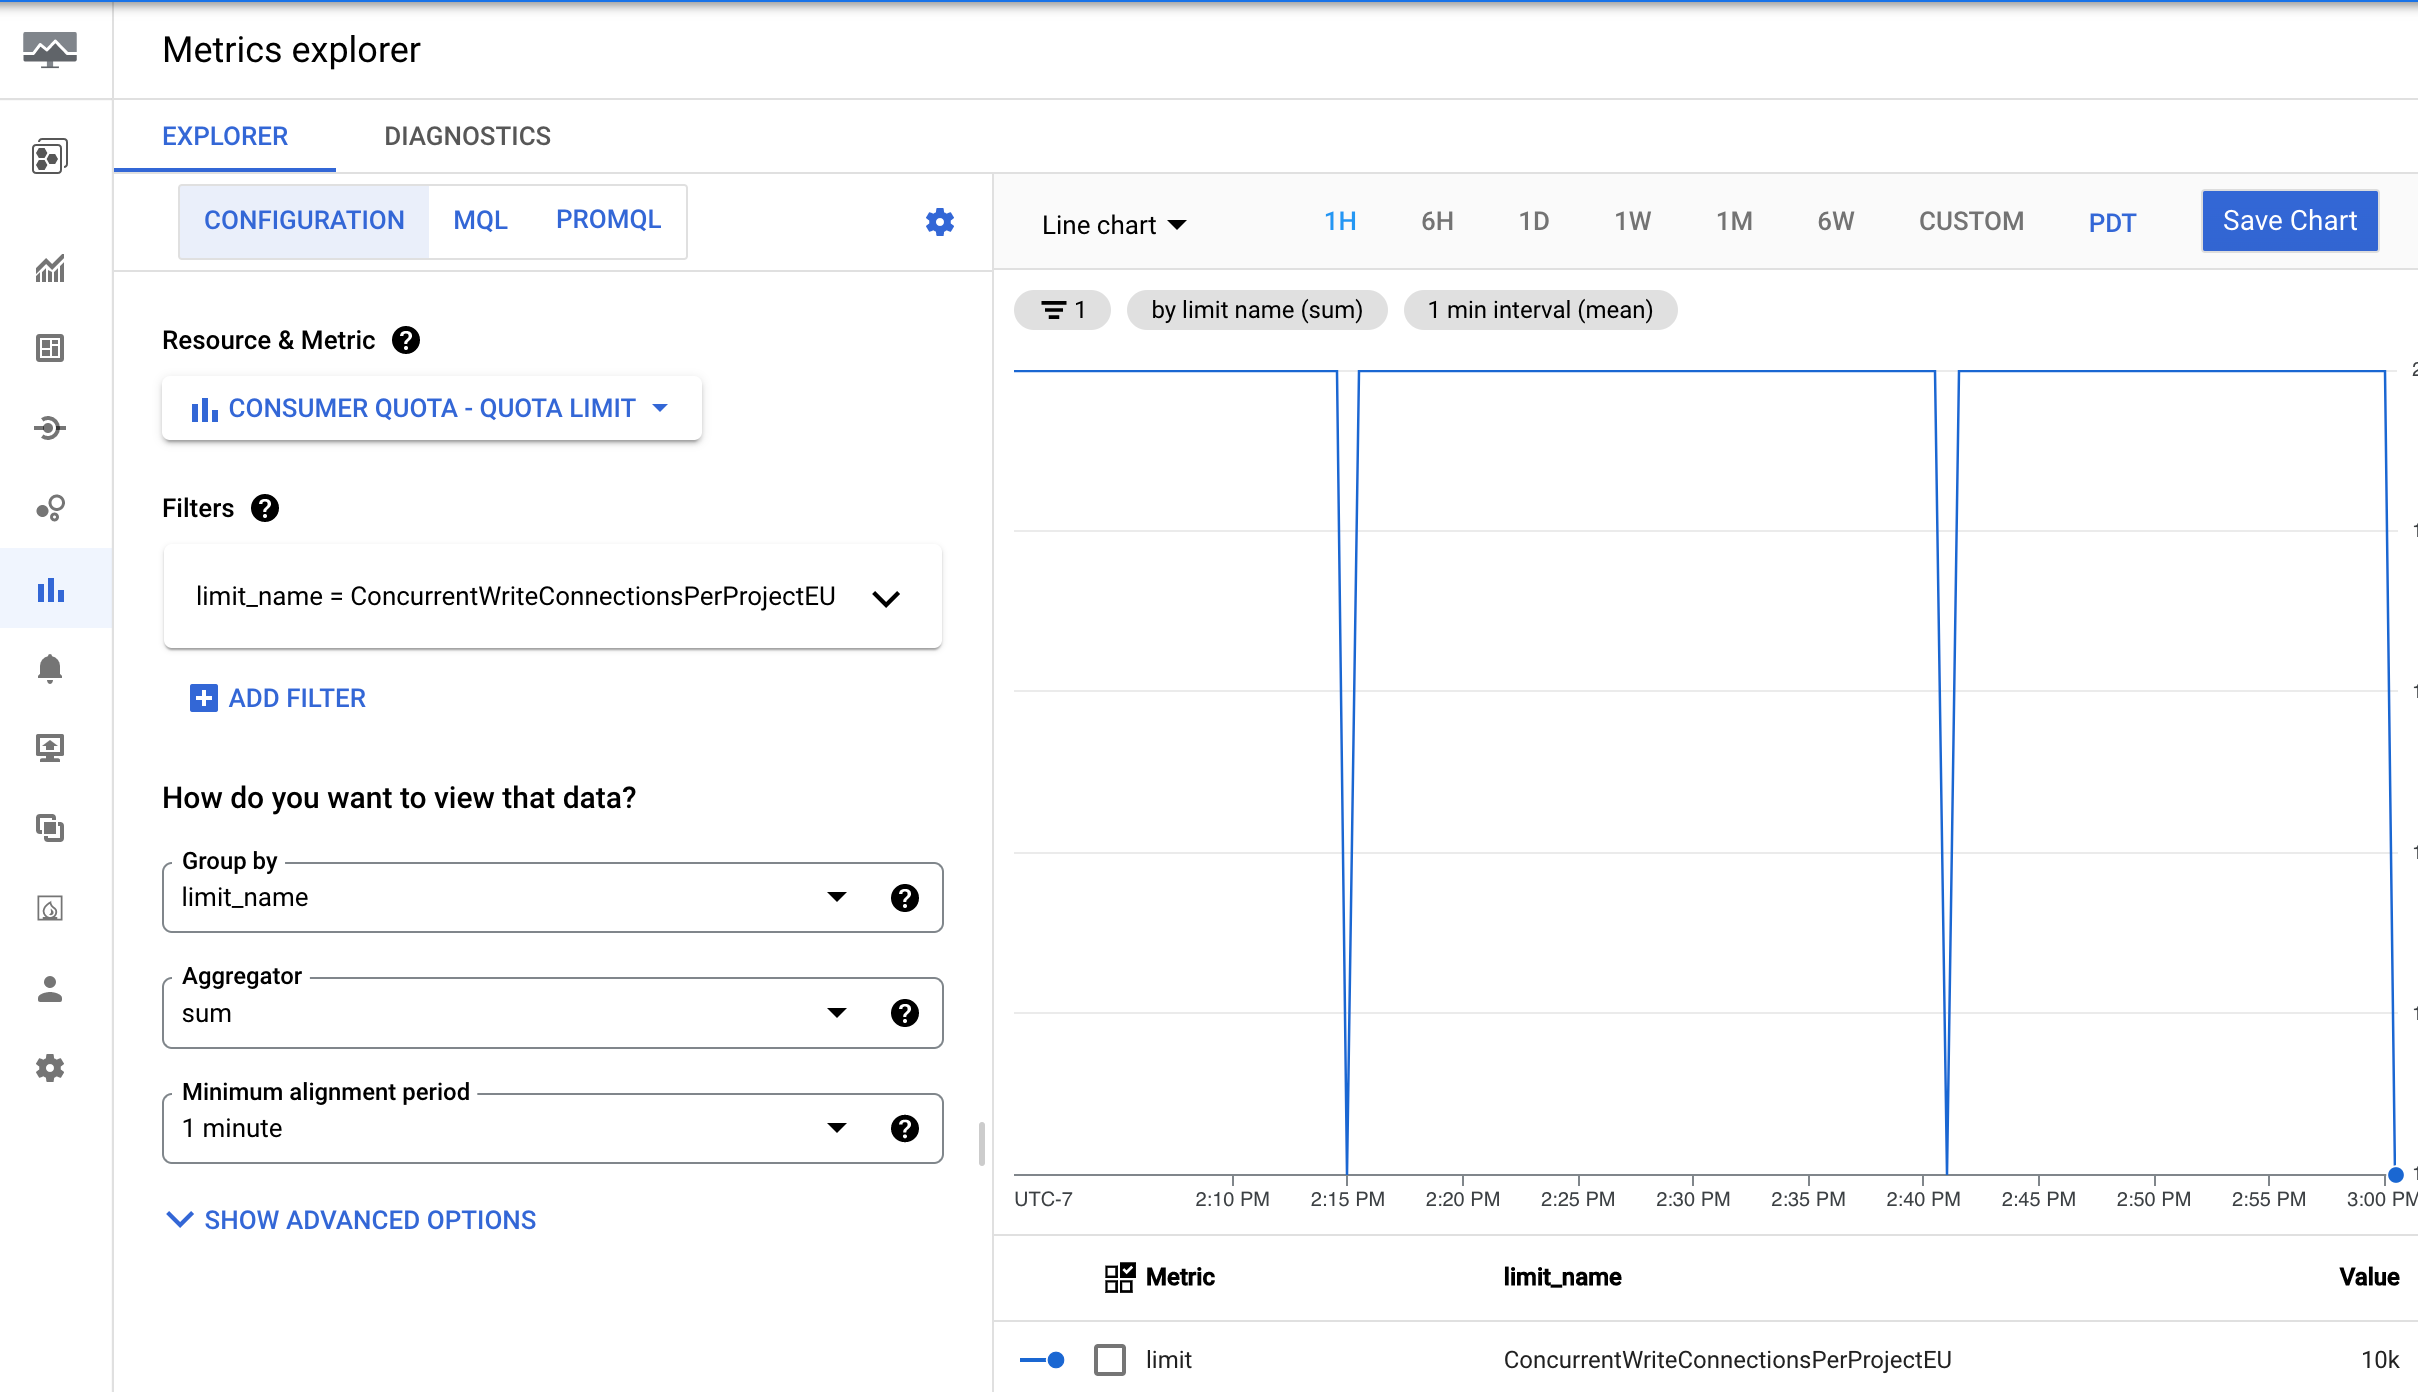Open the Group by limit_name dropdown
The height and width of the screenshot is (1392, 2418).
coord(837,897)
